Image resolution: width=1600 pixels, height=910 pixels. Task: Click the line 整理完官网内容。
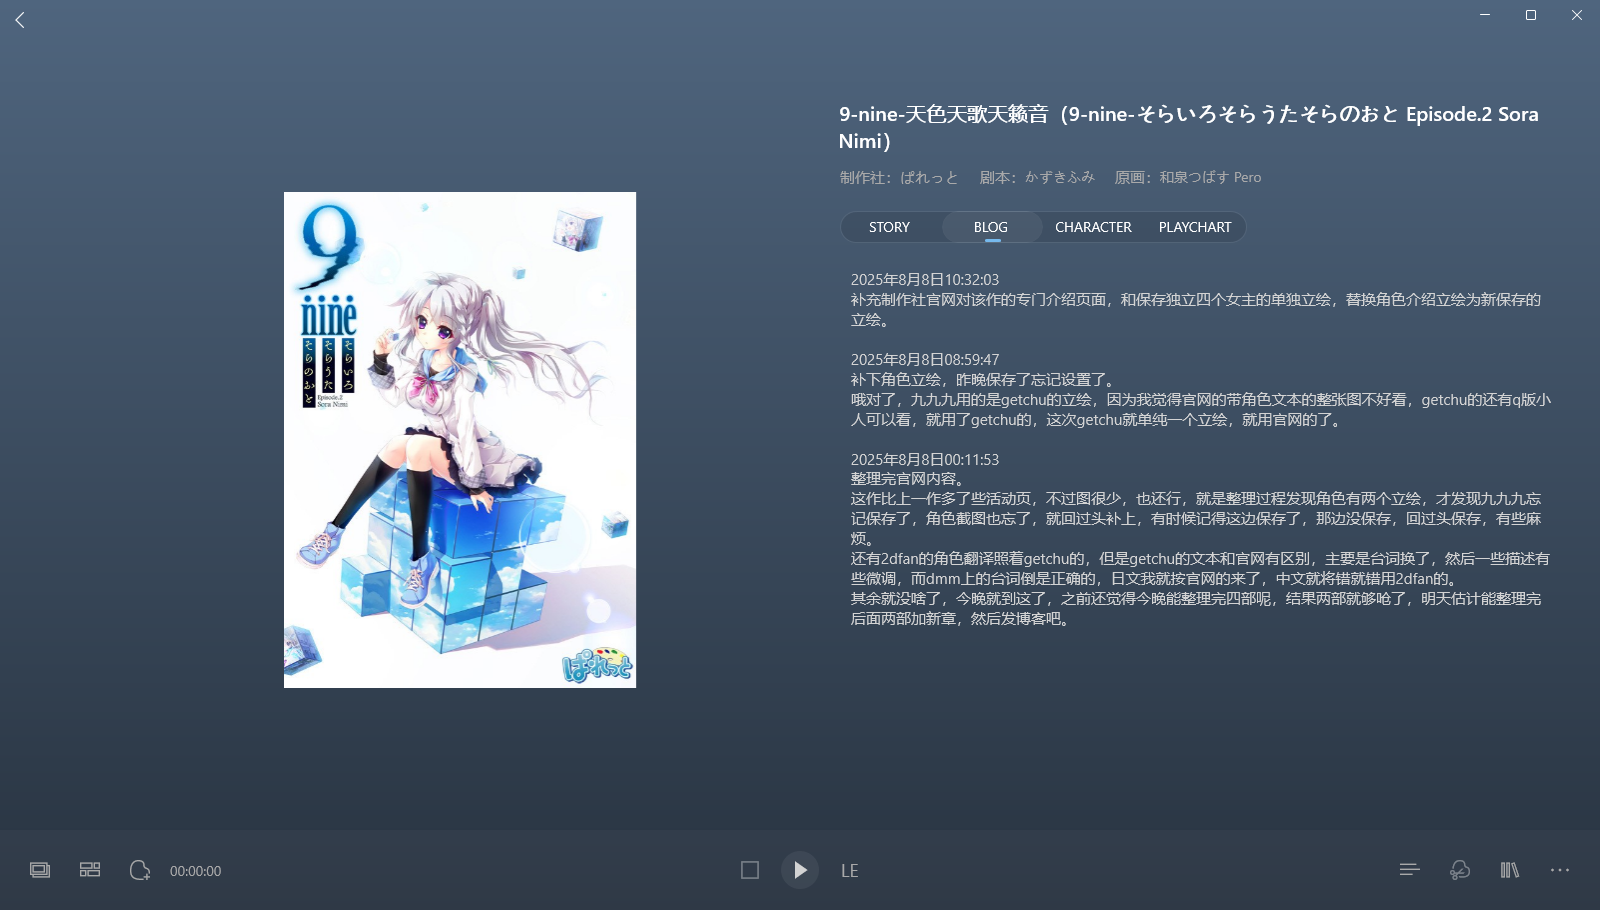click(x=909, y=479)
